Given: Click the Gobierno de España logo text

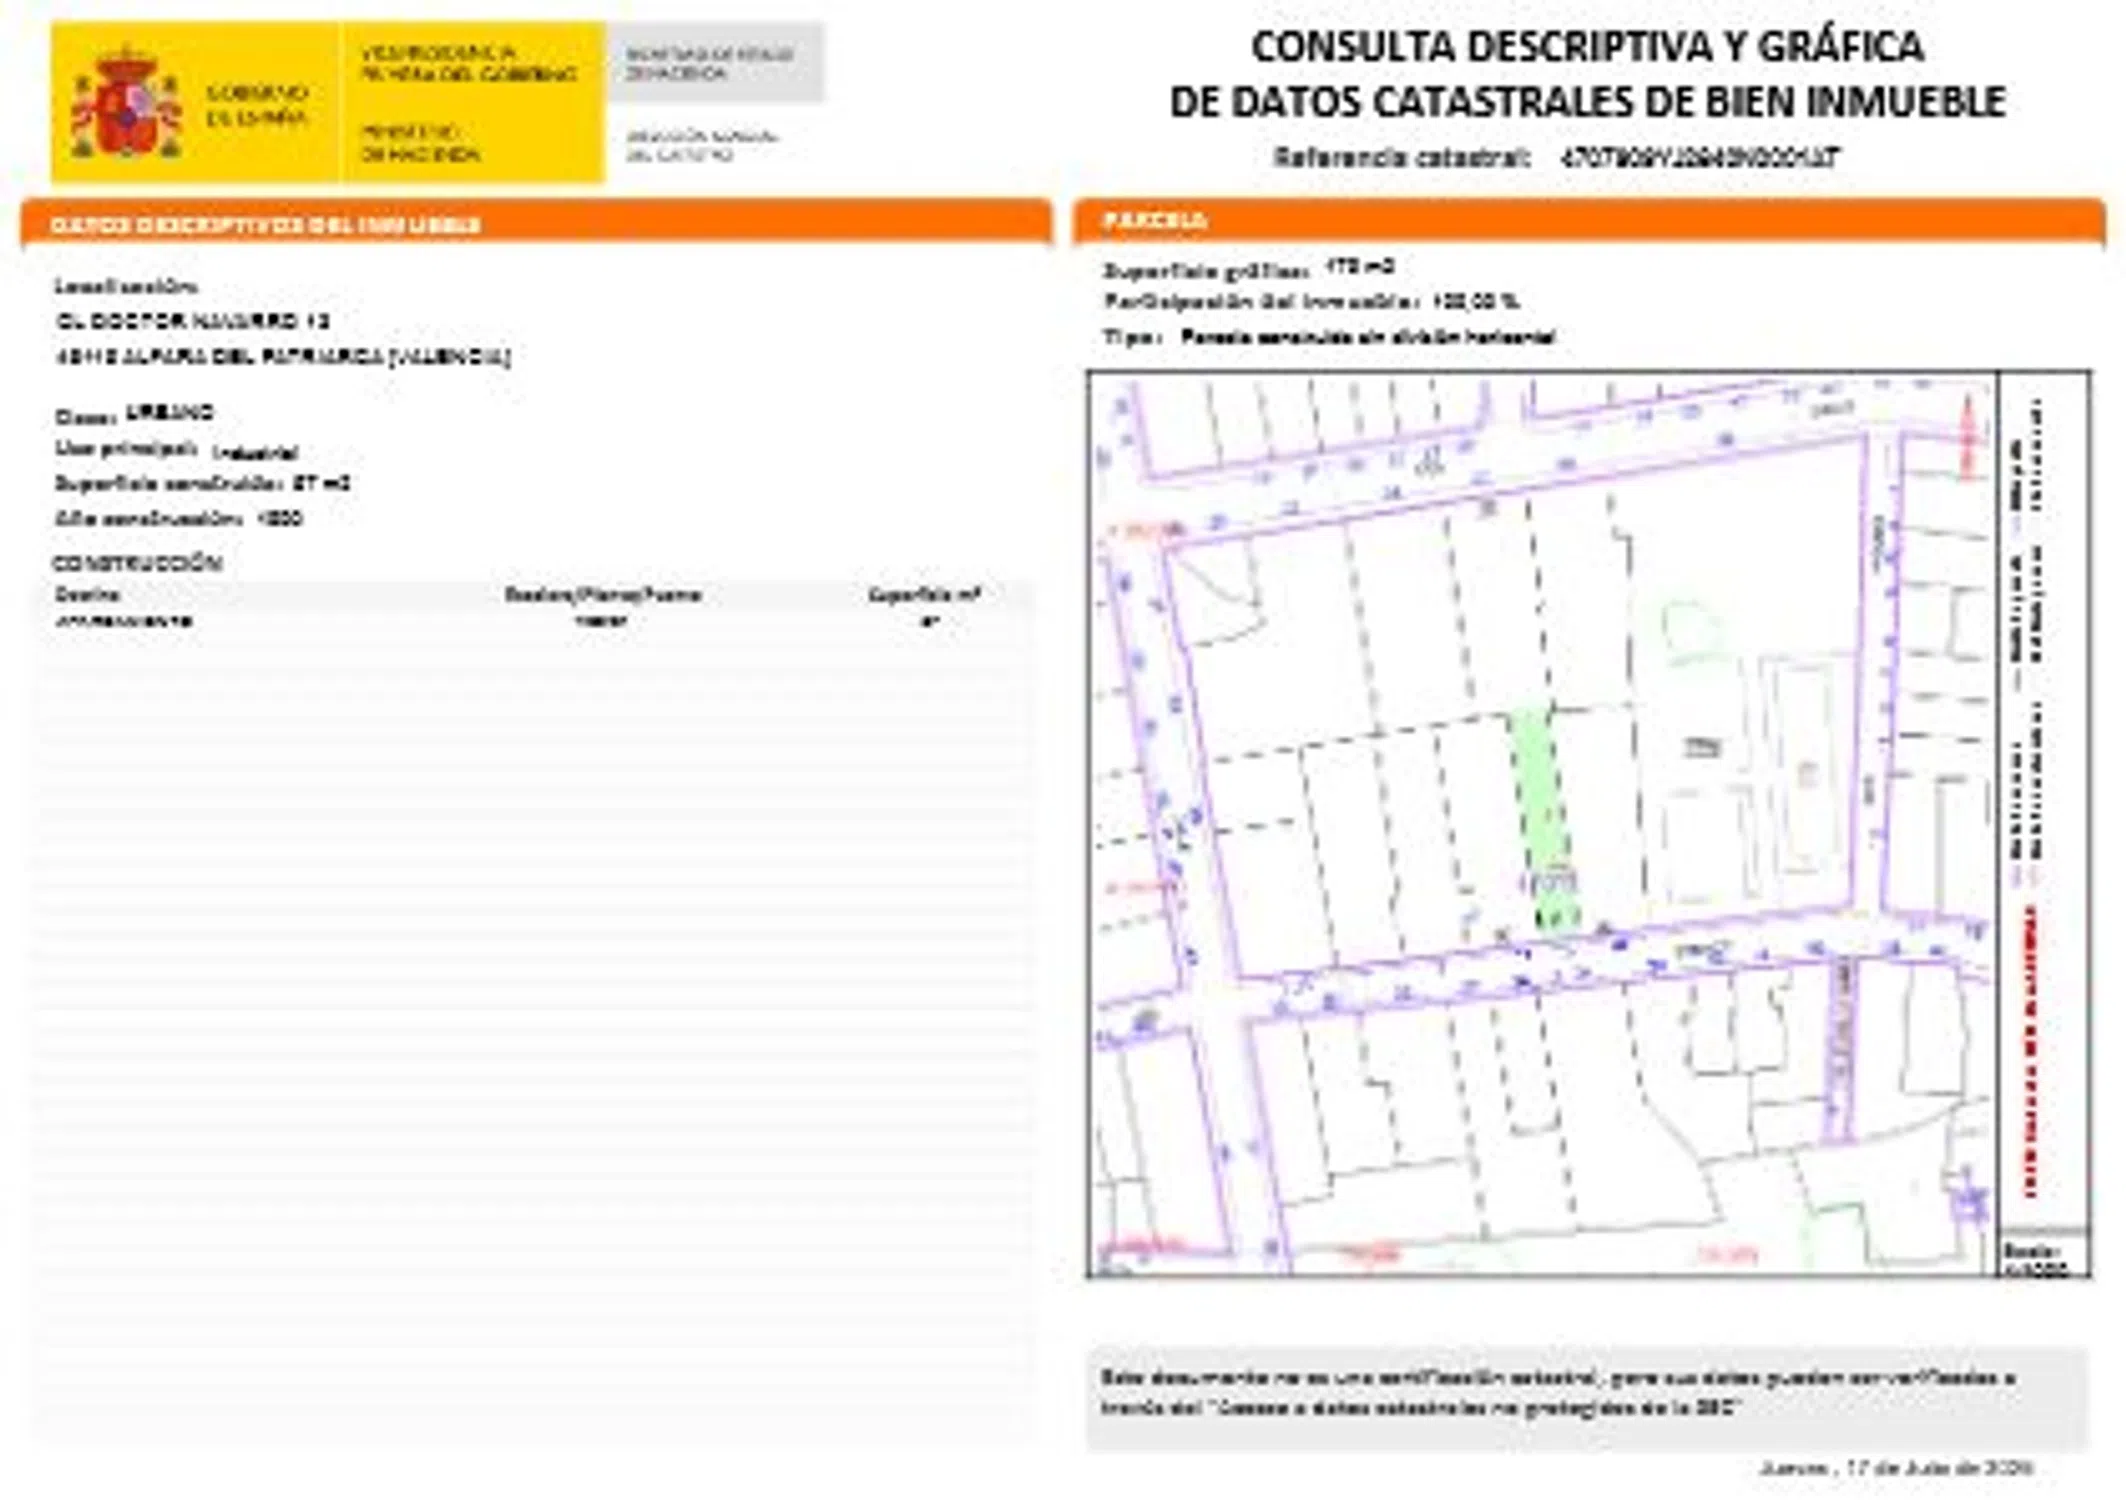Looking at the screenshot, I should pos(257,105).
